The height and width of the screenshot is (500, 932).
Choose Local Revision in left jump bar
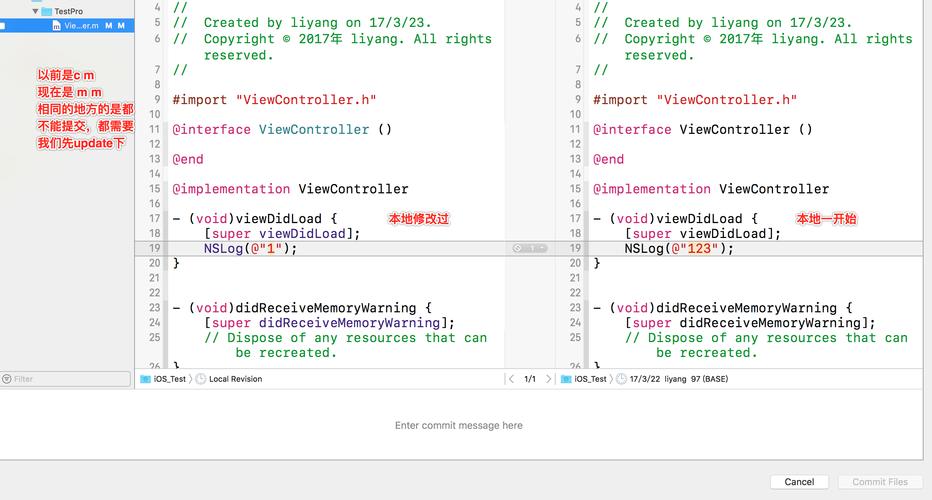[235, 379]
